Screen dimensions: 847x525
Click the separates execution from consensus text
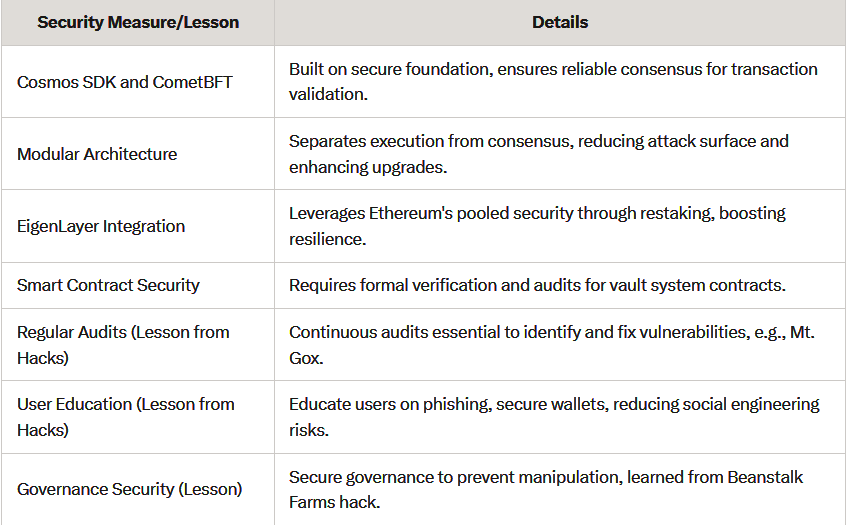(x=539, y=154)
